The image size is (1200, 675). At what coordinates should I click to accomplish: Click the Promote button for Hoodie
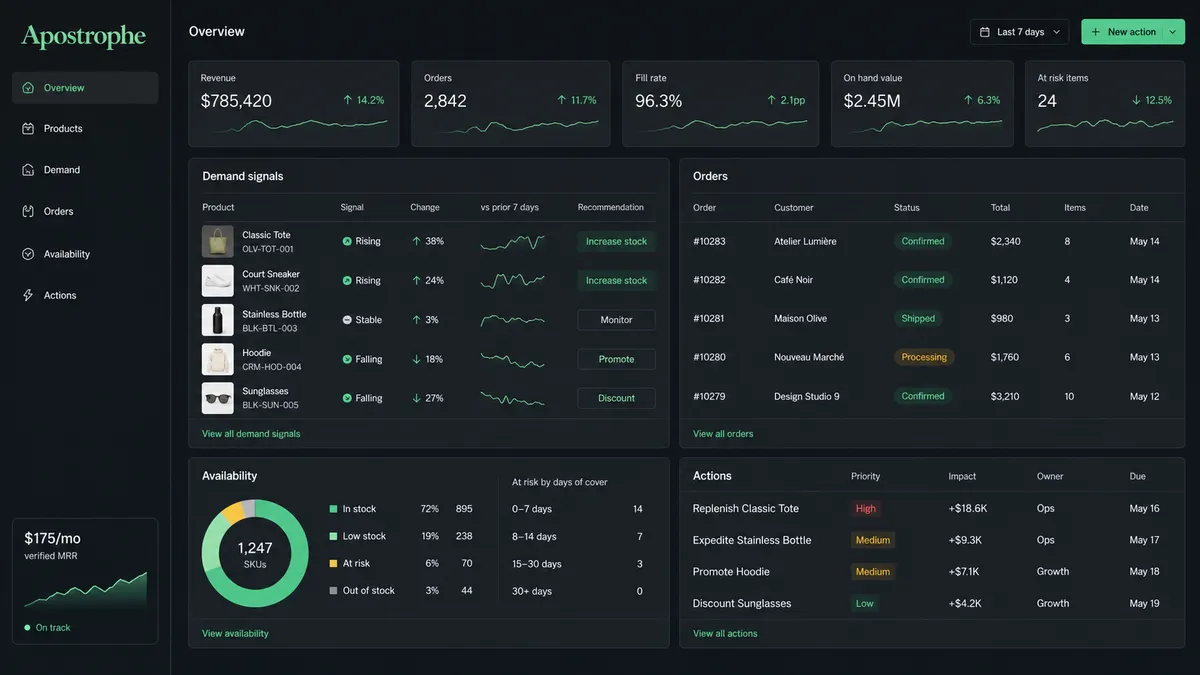pyautogui.click(x=616, y=359)
